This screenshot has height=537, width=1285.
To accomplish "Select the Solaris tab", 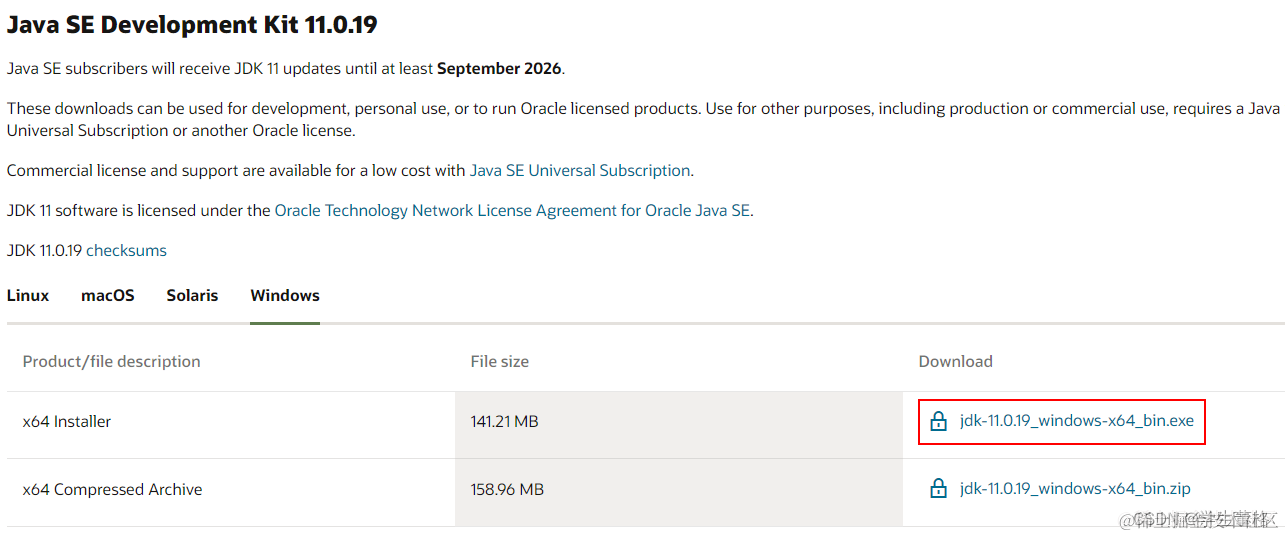I will 192,295.
